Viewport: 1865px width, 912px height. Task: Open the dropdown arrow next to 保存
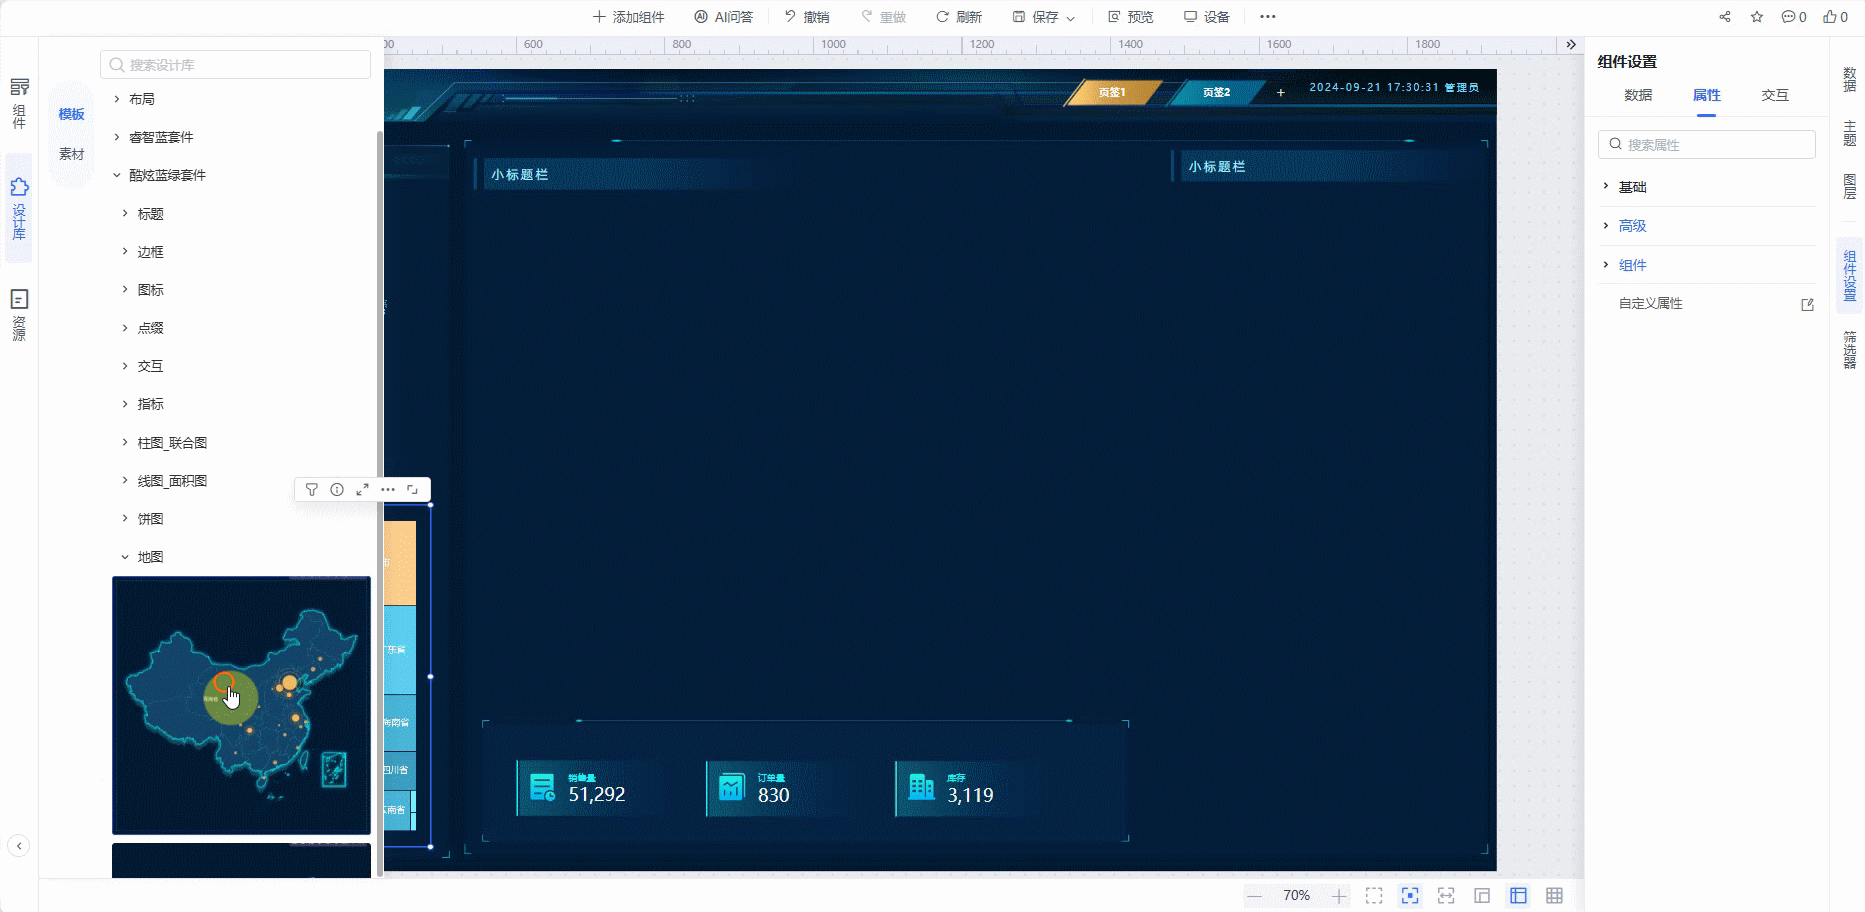click(1071, 18)
